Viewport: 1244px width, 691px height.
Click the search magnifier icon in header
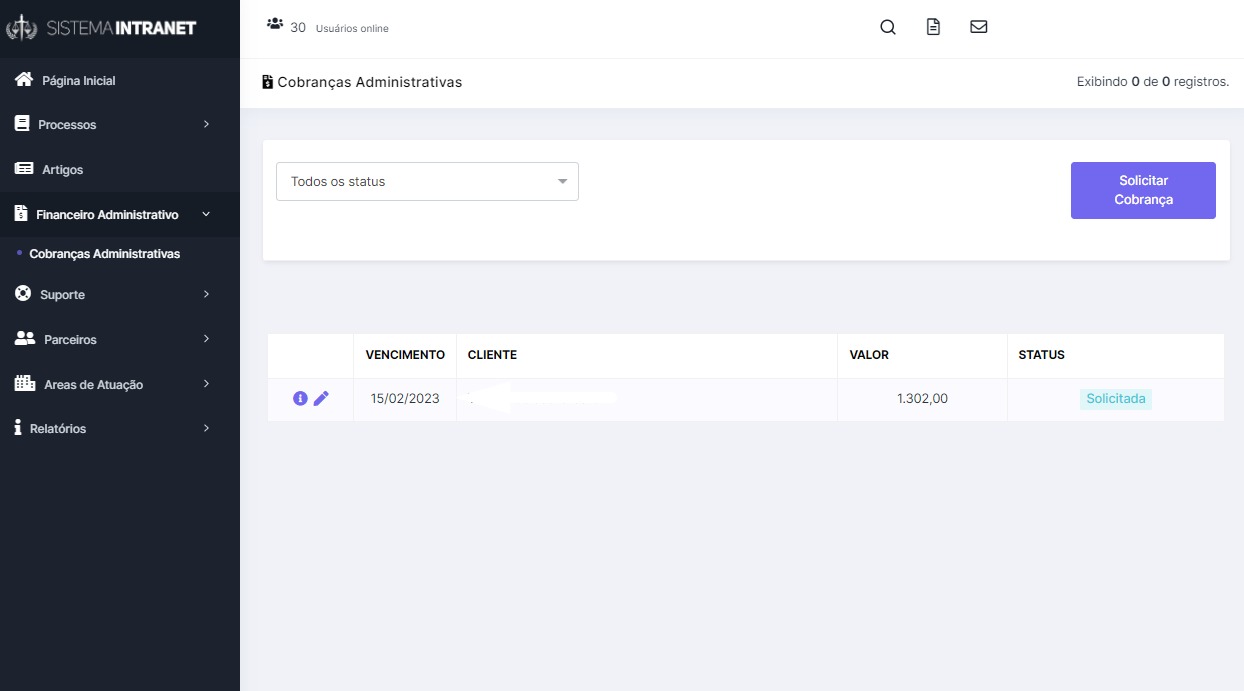click(x=887, y=28)
